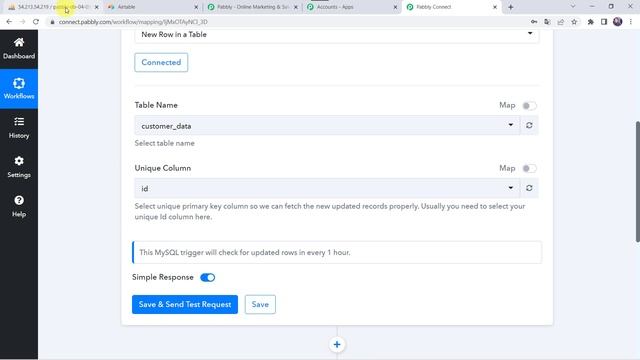Open Chrome three-dot menu

[x=631, y=22]
